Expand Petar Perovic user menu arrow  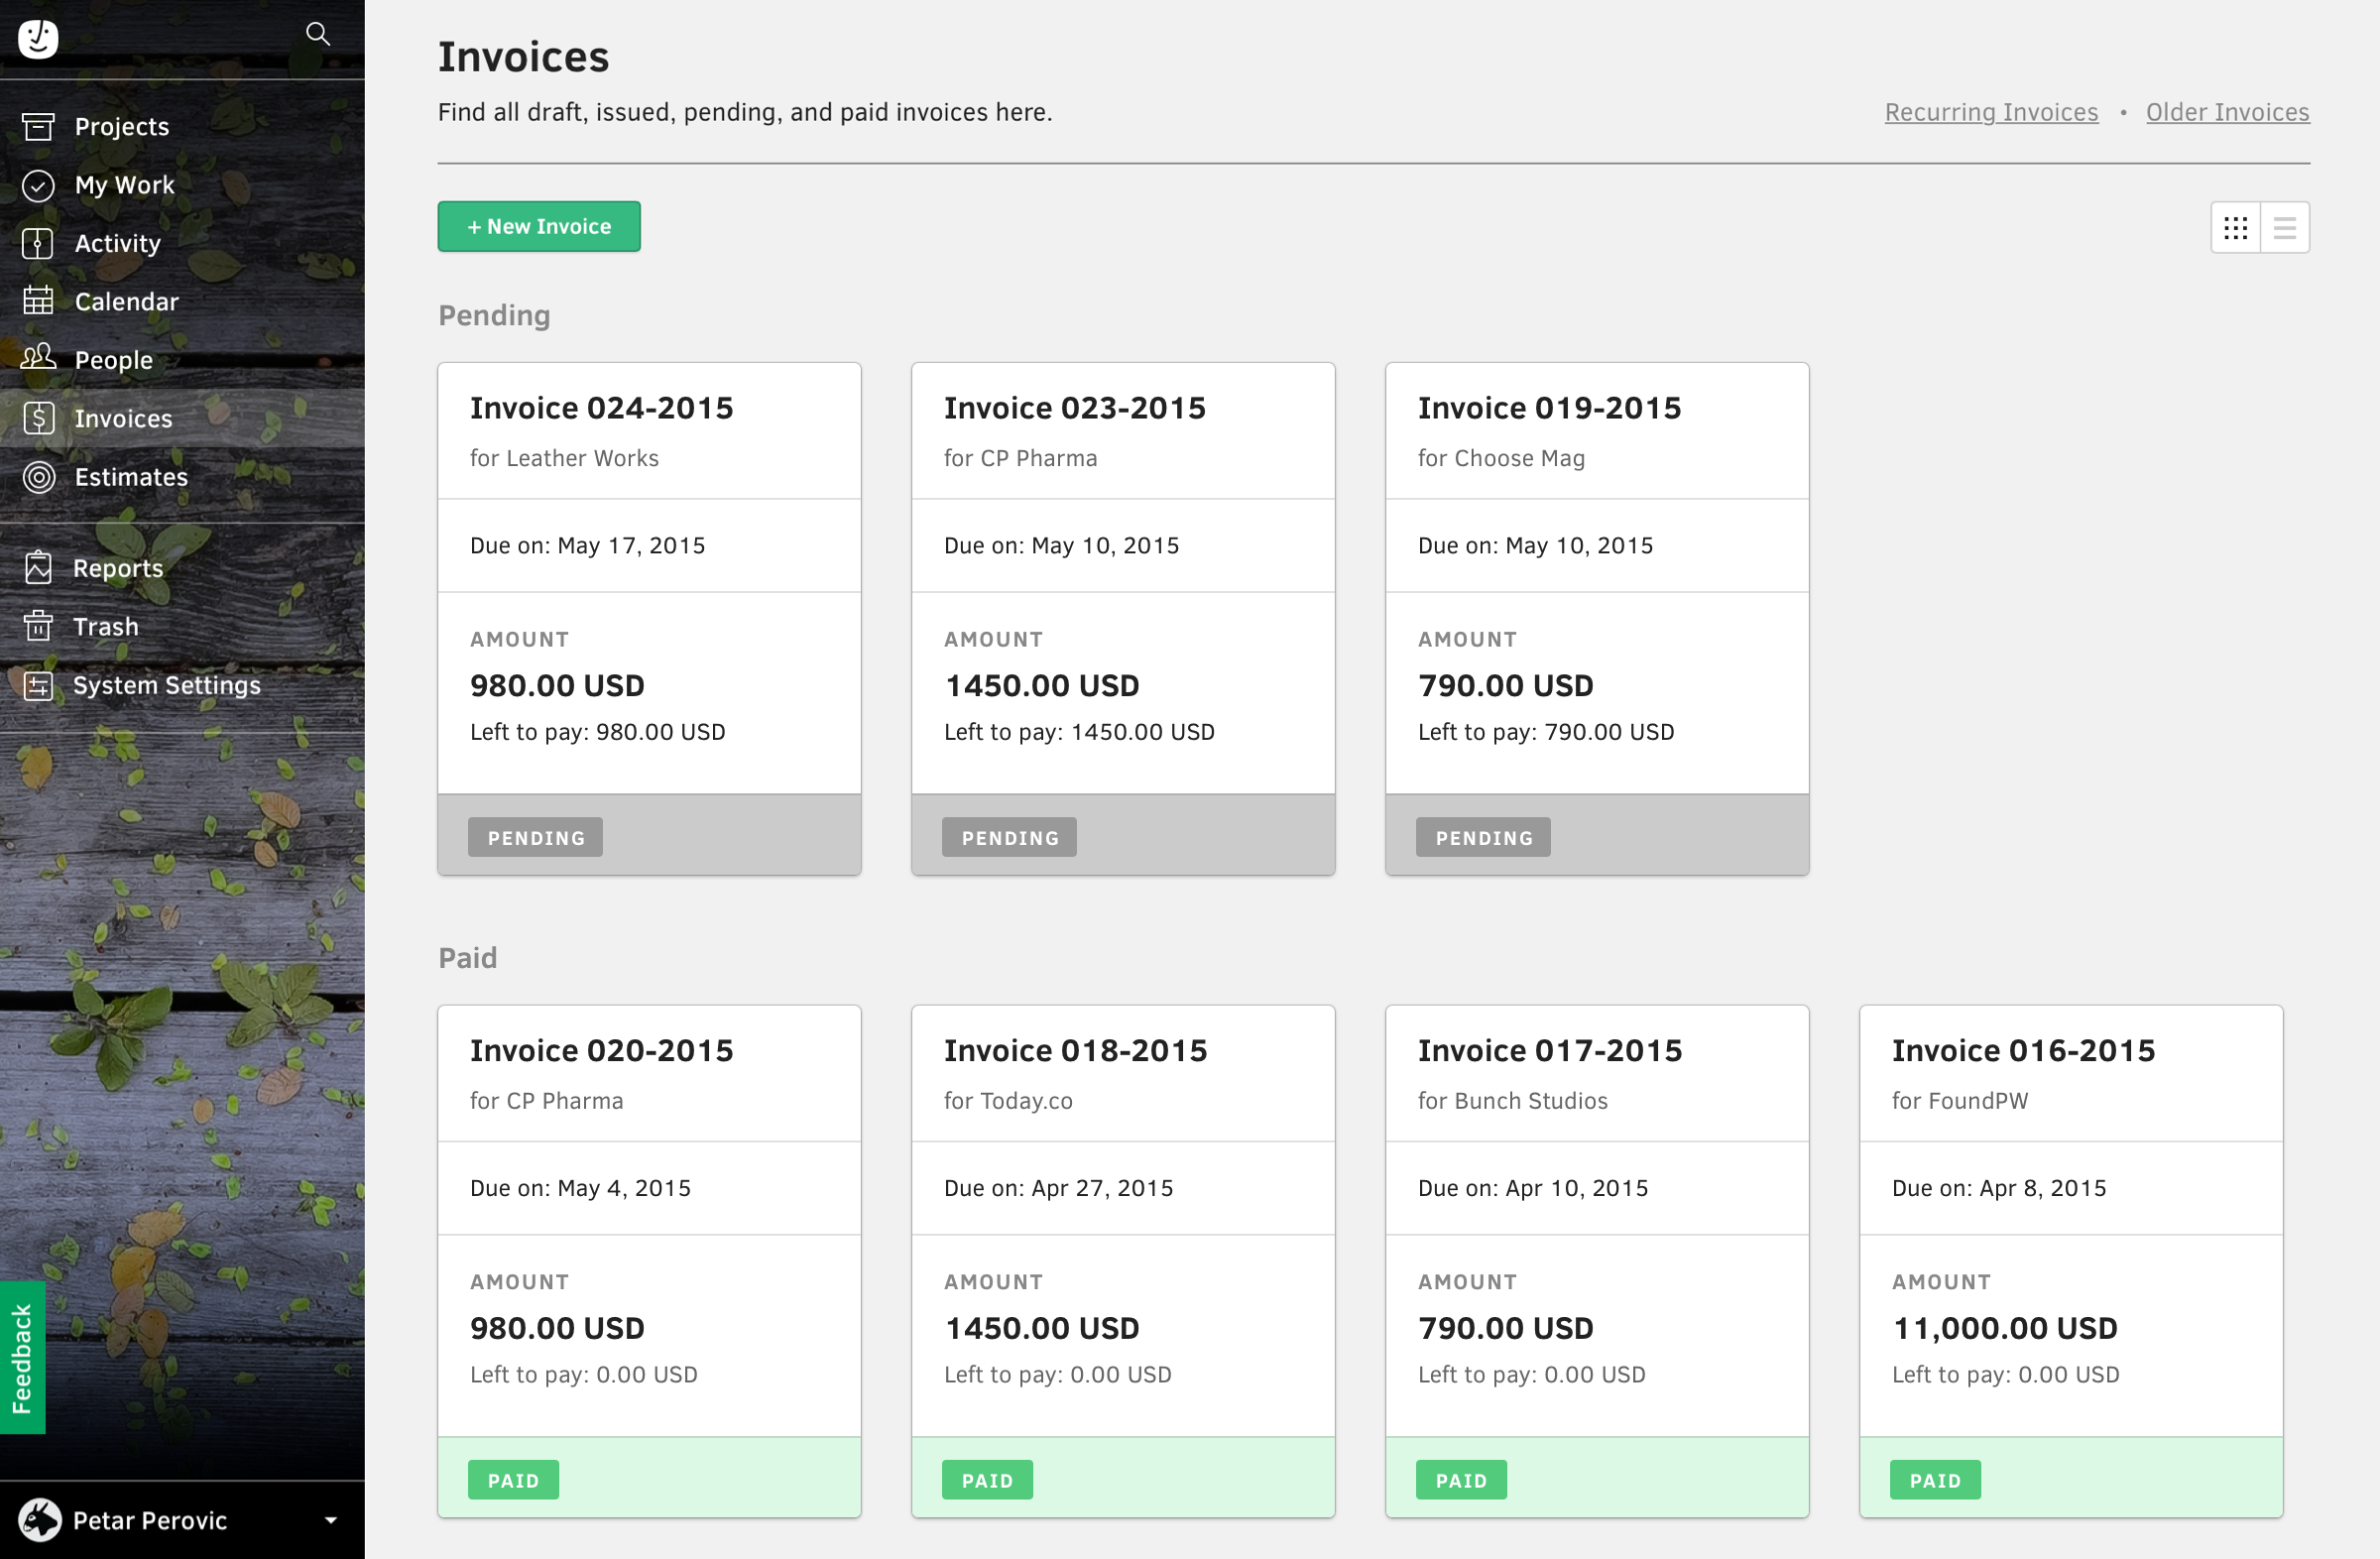pos(331,1520)
